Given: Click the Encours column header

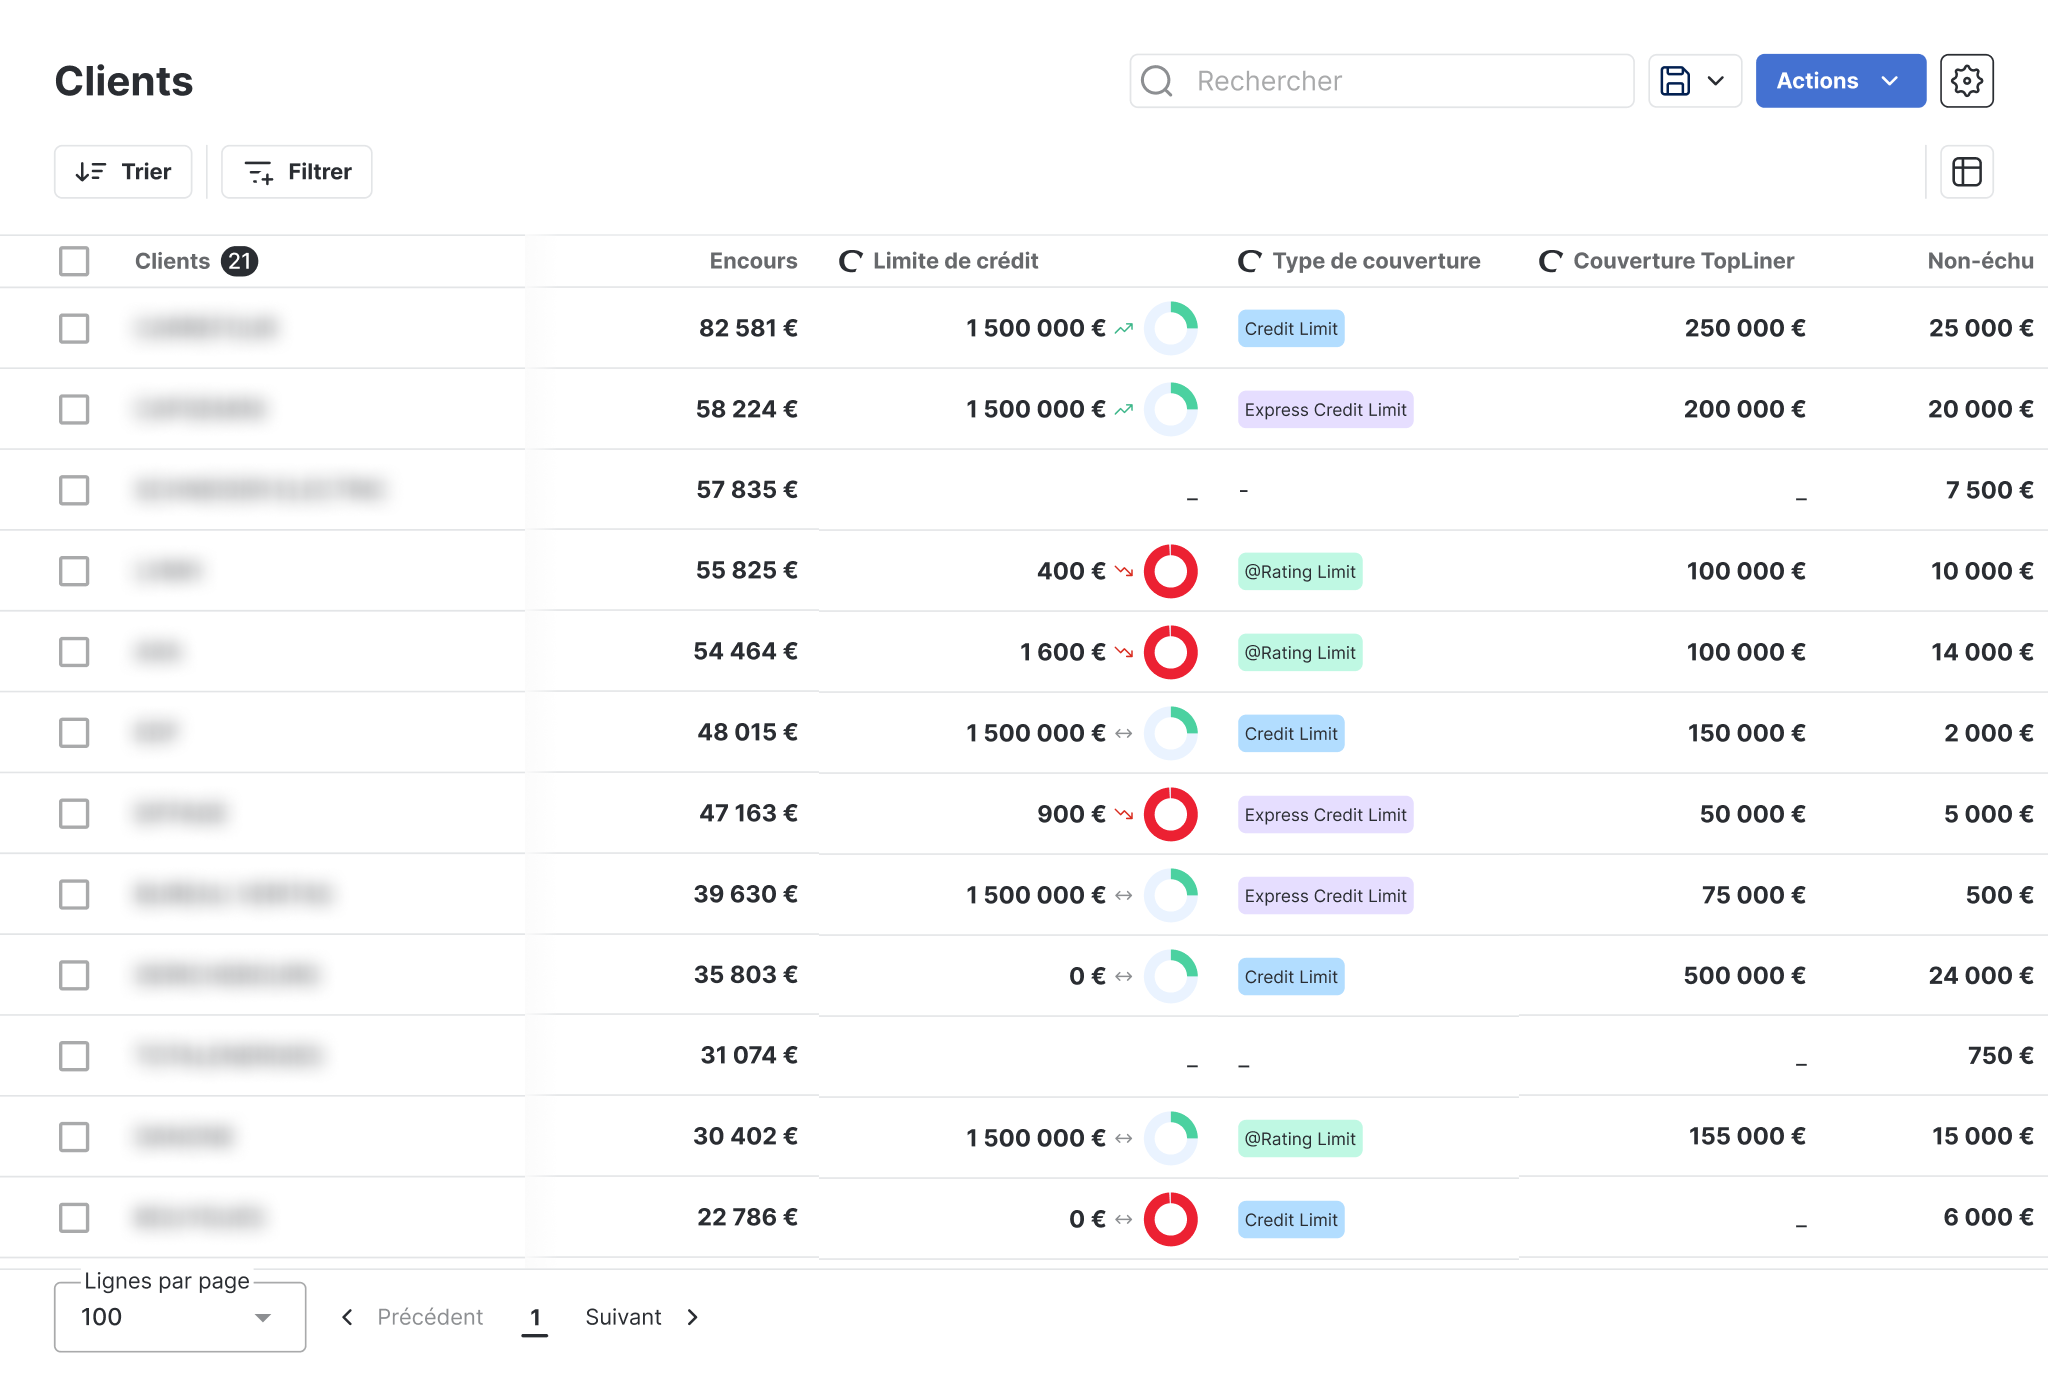Looking at the screenshot, I should (753, 261).
